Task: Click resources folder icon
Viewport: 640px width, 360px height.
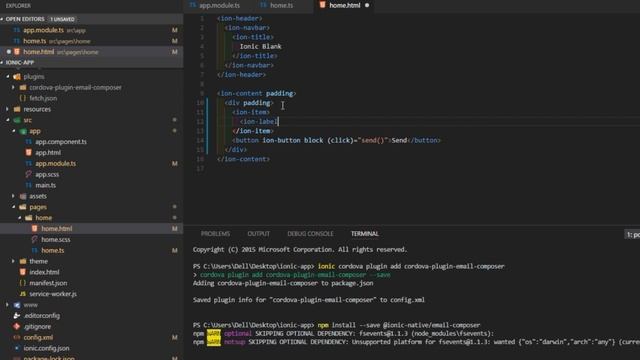Action: [17, 109]
